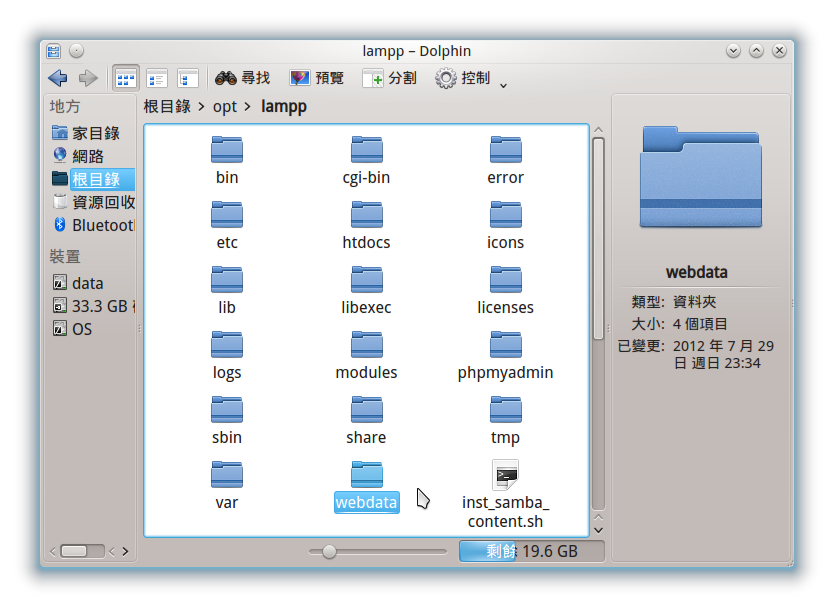This screenshot has width=834, height=607.
Task: Select the var folder
Action: [x=227, y=485]
